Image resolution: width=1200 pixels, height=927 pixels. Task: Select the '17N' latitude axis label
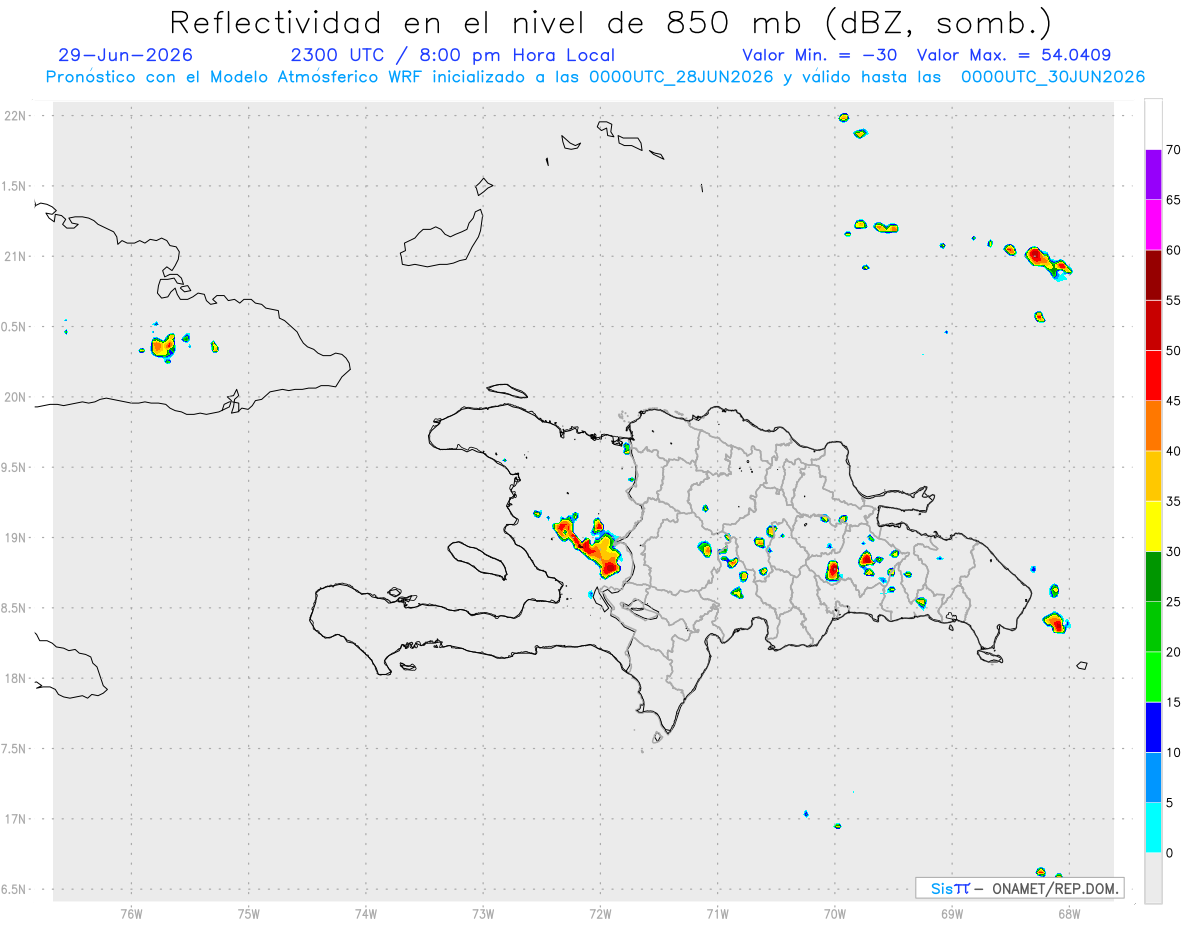[17, 819]
